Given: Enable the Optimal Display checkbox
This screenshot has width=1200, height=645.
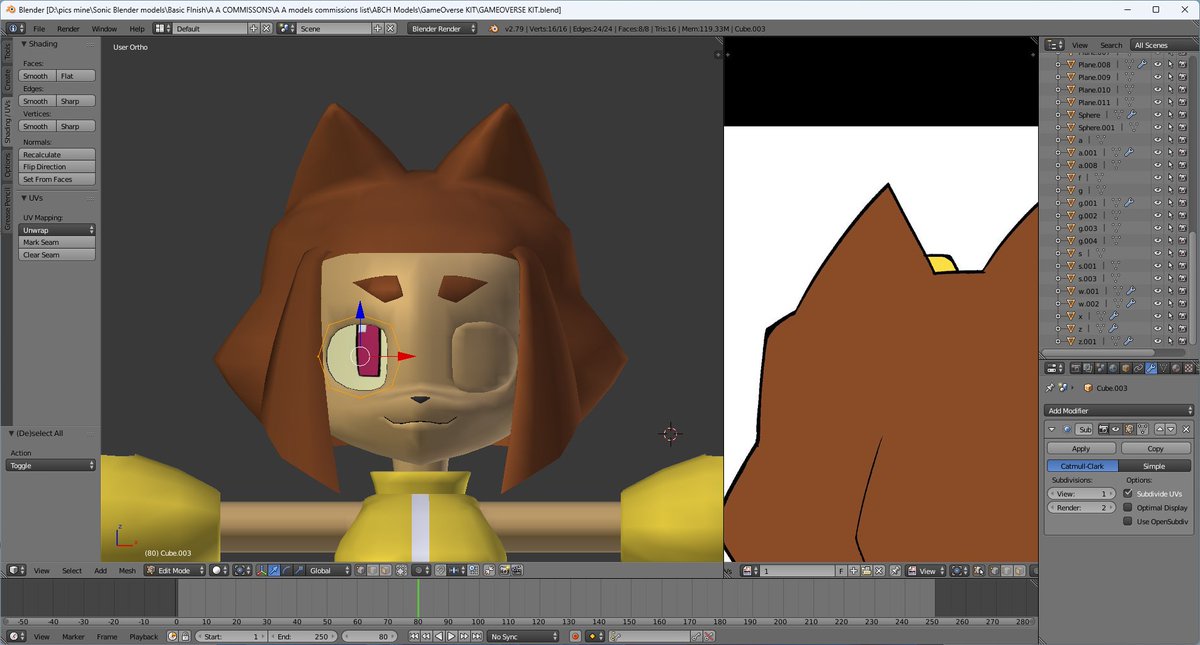Looking at the screenshot, I should 1128,507.
